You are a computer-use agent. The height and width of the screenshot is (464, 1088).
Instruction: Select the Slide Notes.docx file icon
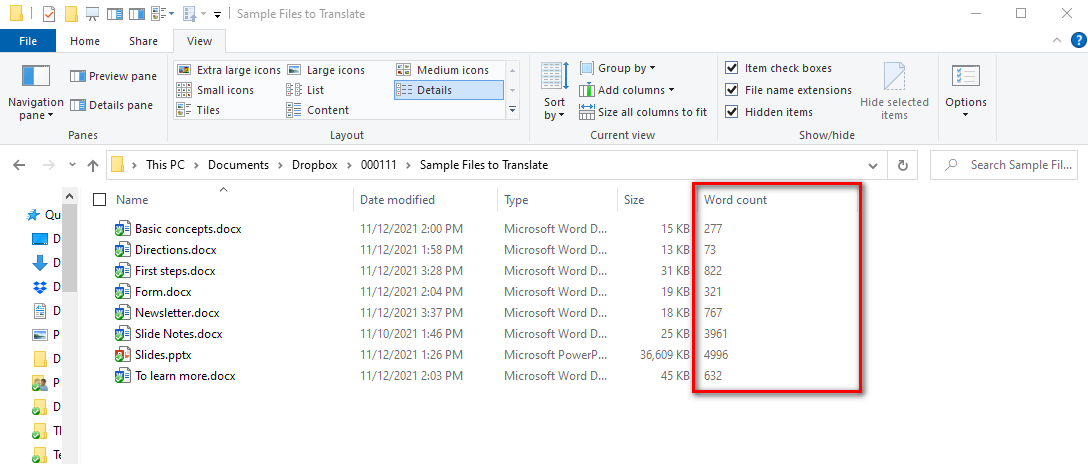tap(123, 334)
